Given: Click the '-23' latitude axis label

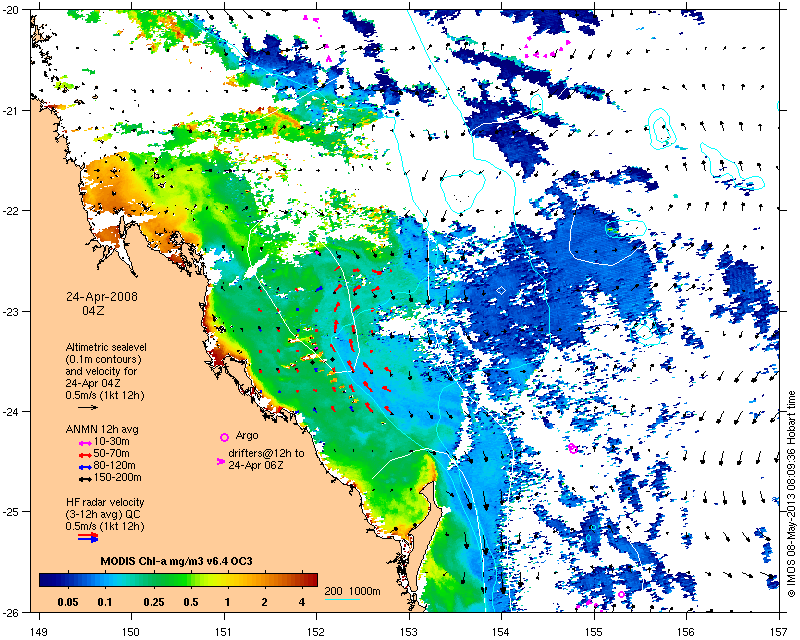Looking at the screenshot, I should coord(11,311).
